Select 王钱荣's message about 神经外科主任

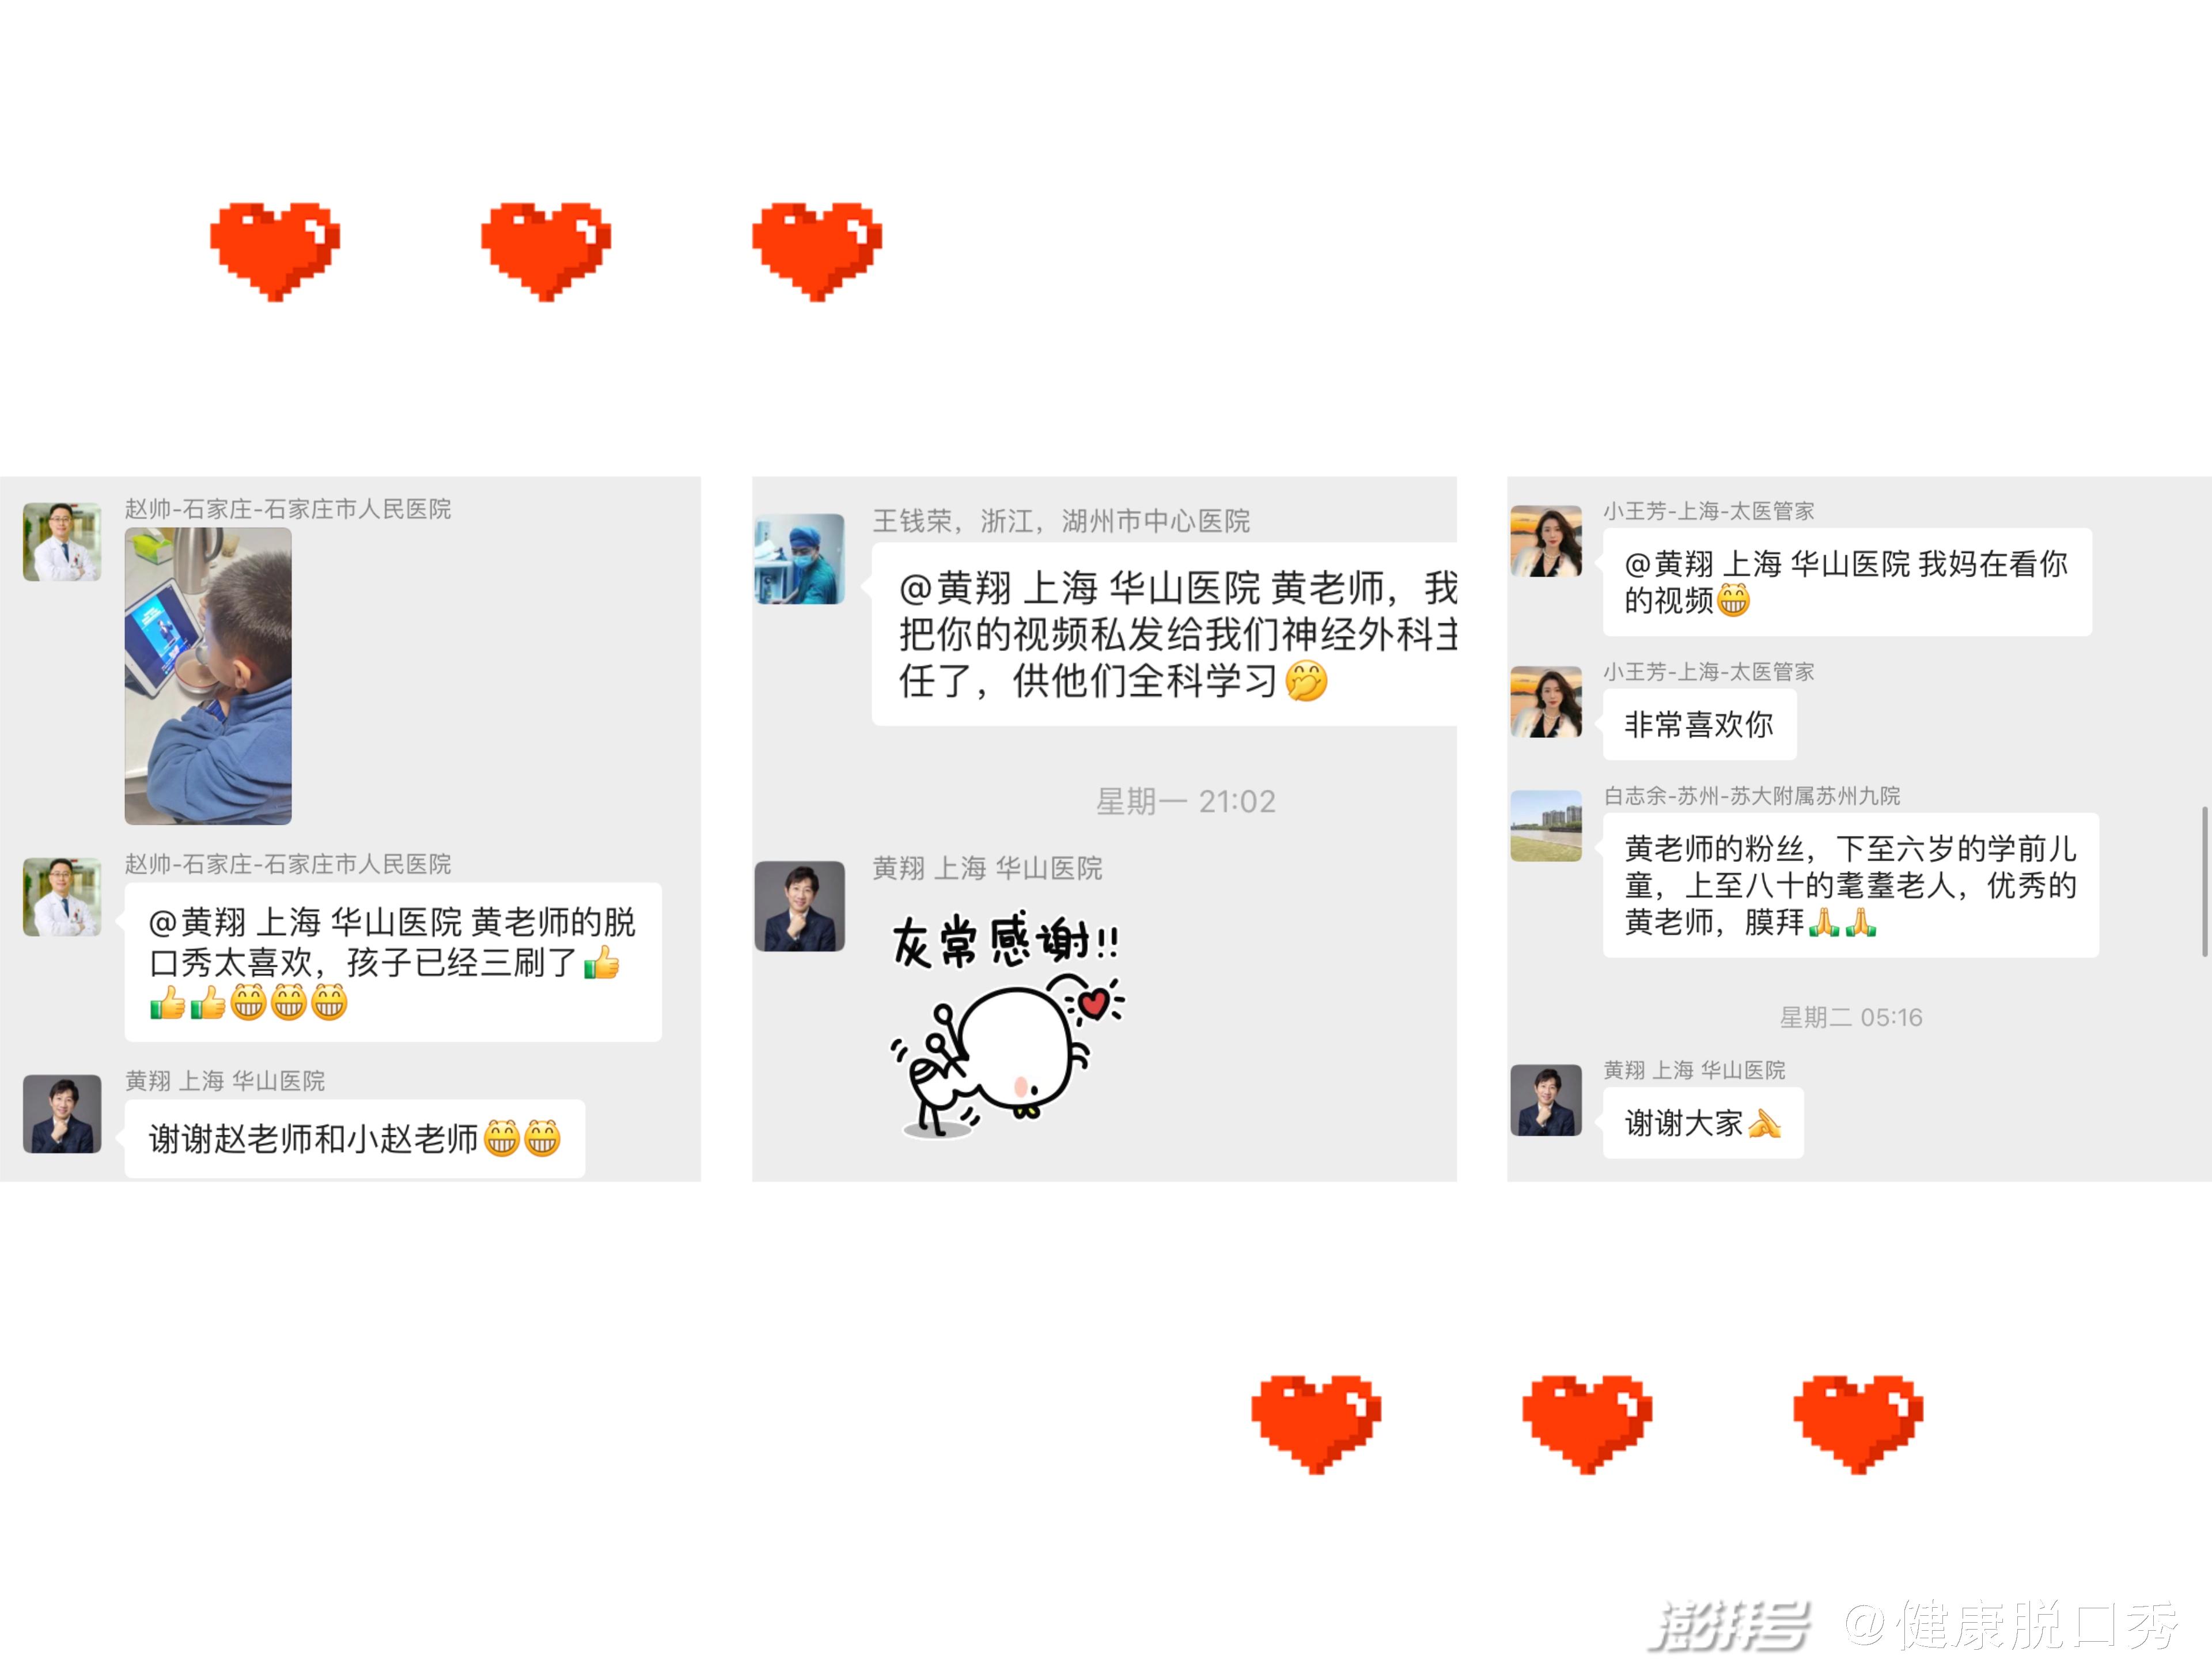coord(1164,634)
